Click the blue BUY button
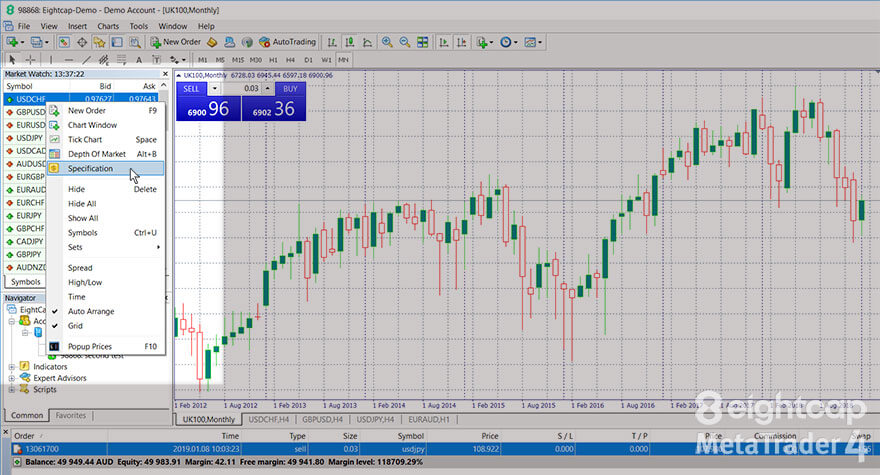The width and height of the screenshot is (880, 475). [x=290, y=89]
